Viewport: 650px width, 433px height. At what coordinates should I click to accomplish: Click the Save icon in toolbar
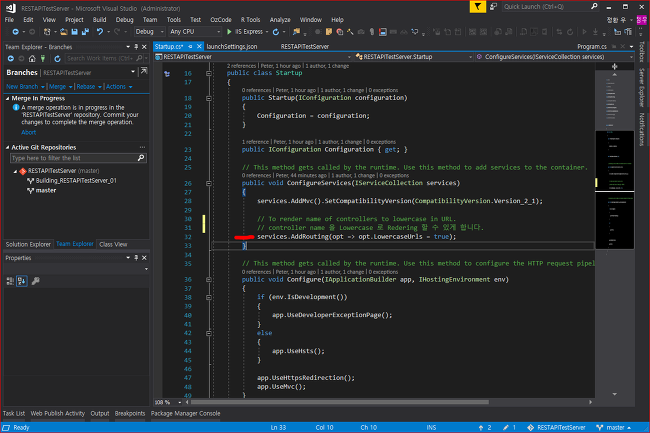point(75,31)
